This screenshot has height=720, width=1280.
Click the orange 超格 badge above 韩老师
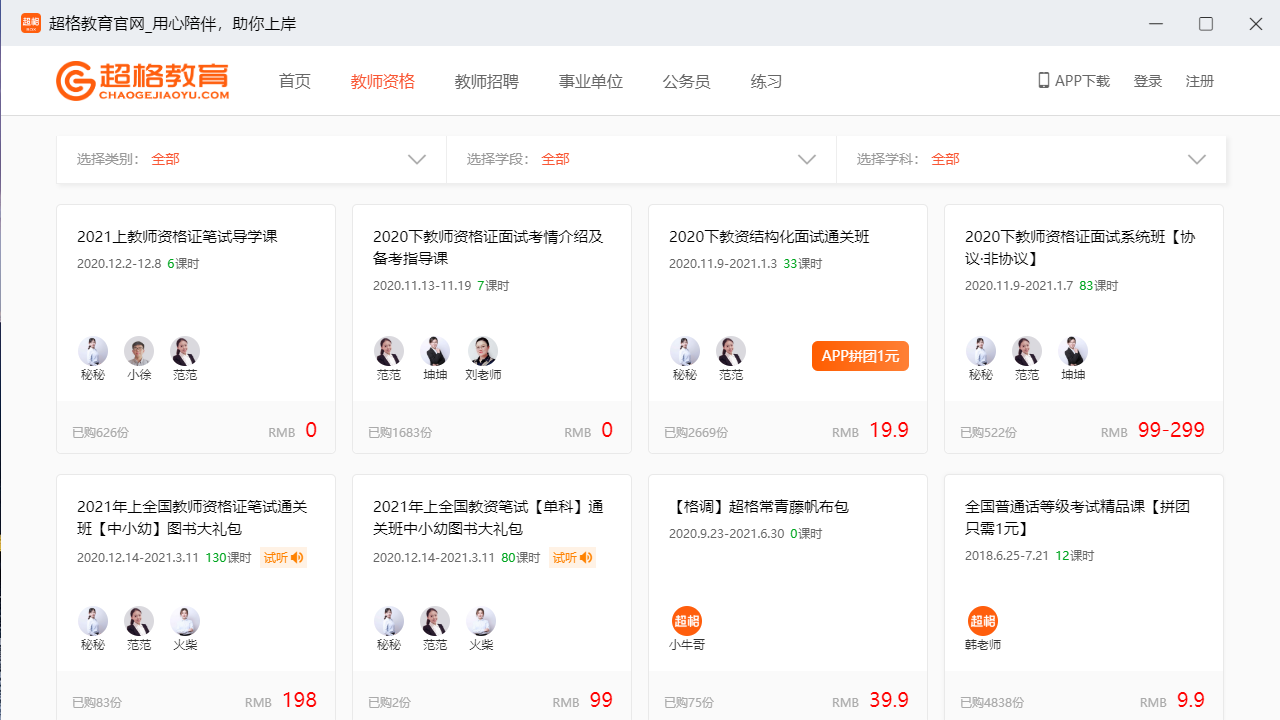[x=983, y=620]
